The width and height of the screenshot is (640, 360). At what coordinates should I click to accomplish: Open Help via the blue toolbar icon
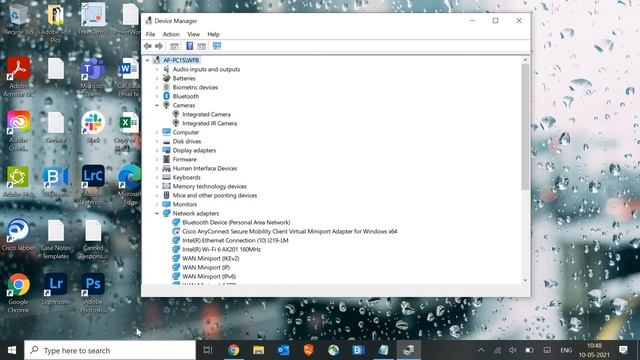pos(189,46)
